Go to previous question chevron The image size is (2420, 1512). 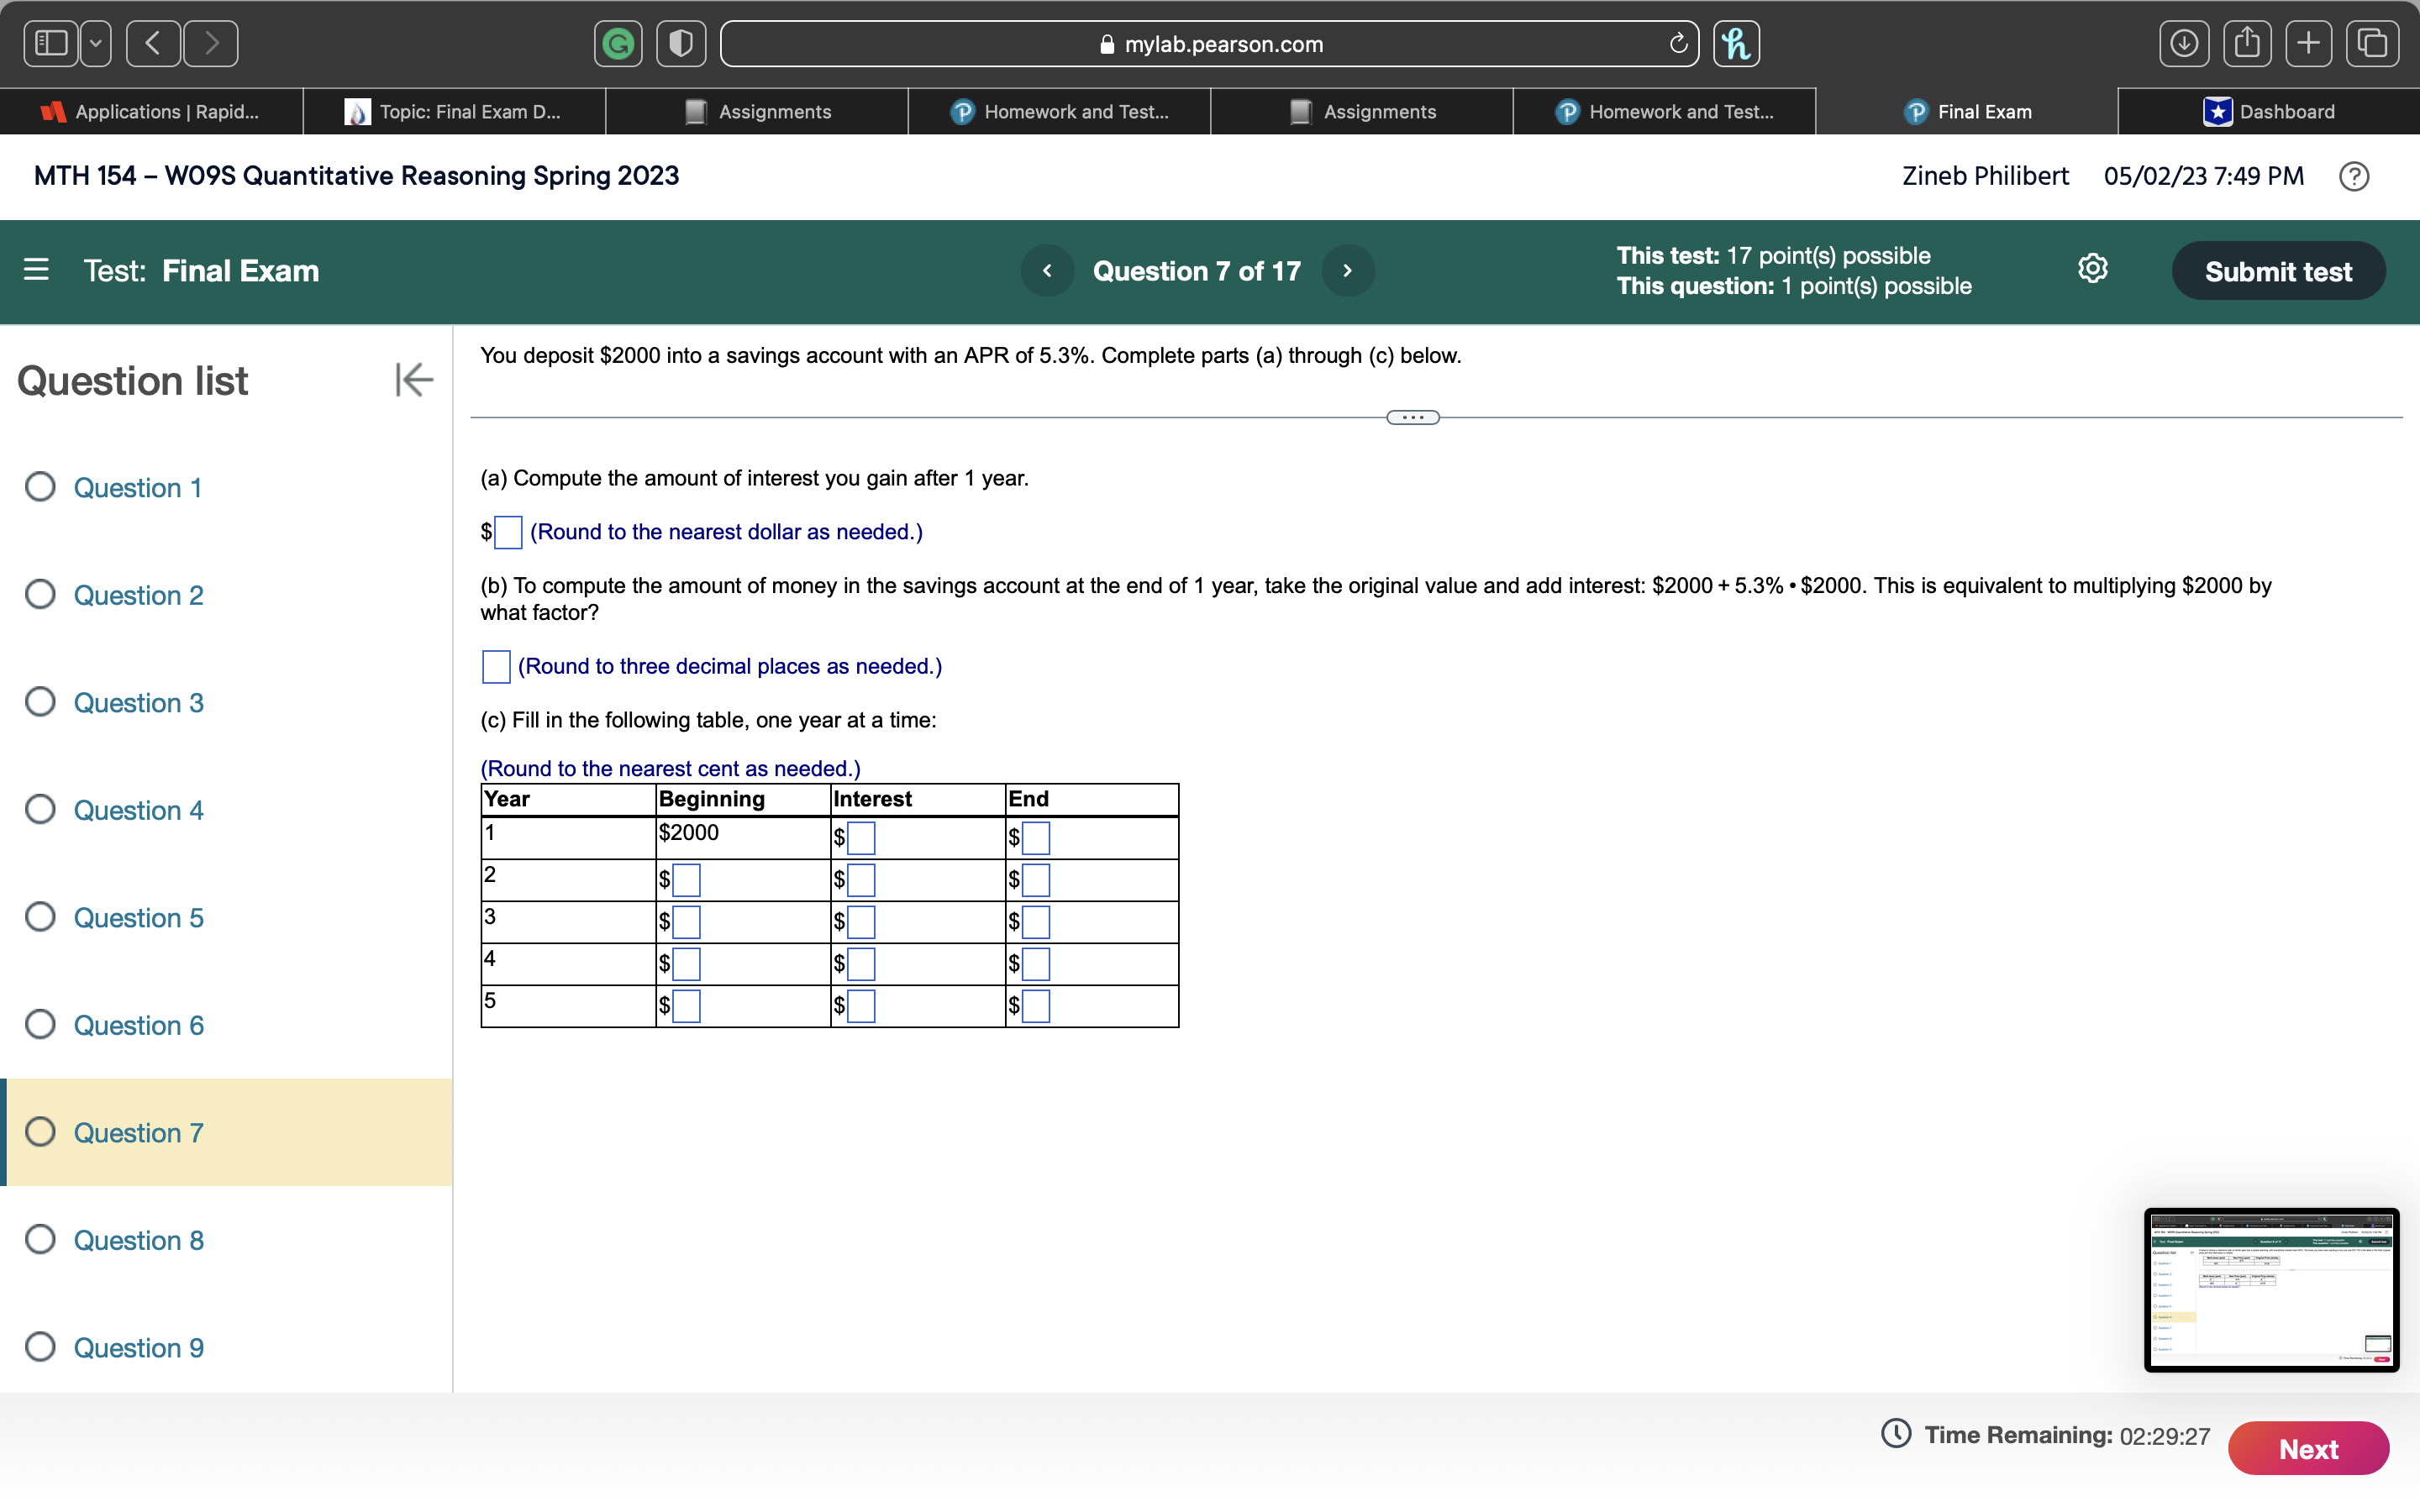[x=1047, y=271]
